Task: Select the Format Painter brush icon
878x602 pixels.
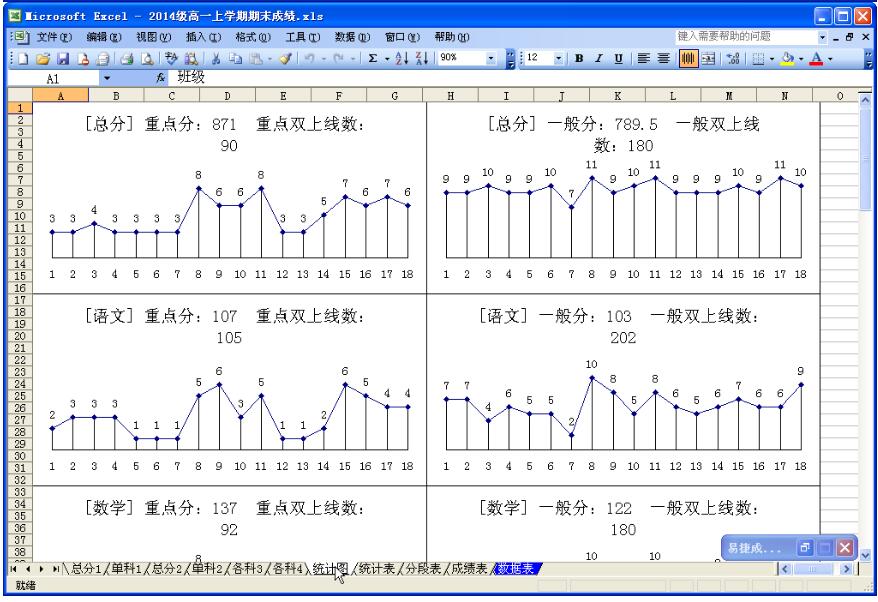Action: [286, 58]
